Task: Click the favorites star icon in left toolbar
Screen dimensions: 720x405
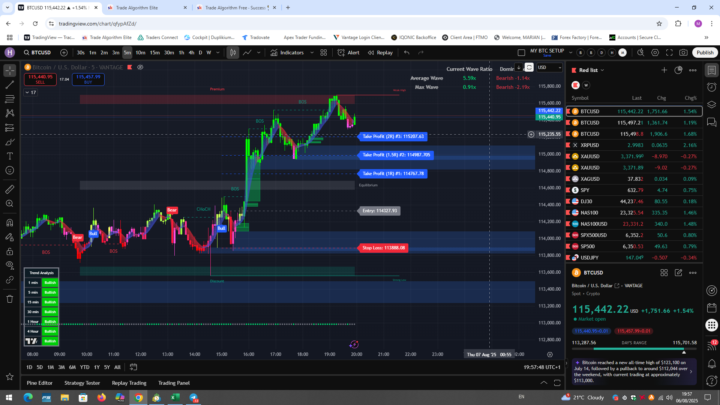Action: tap(10, 377)
